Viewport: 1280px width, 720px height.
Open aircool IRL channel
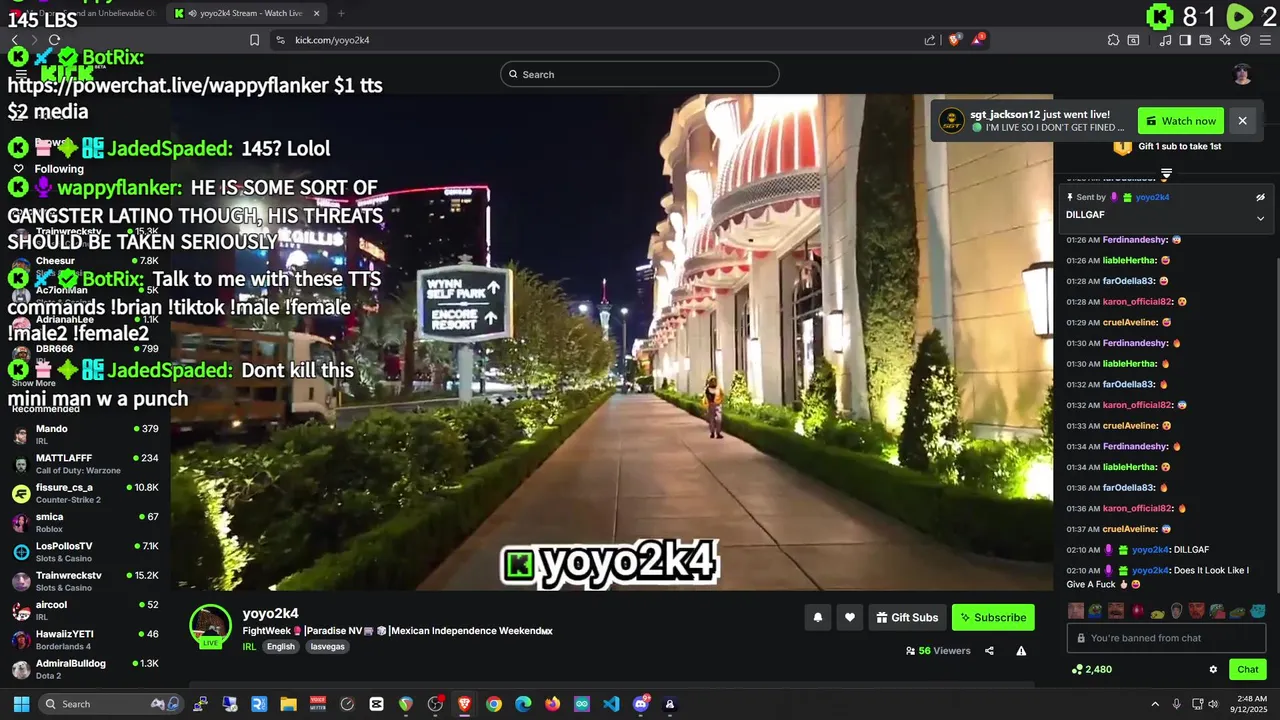pos(85,610)
